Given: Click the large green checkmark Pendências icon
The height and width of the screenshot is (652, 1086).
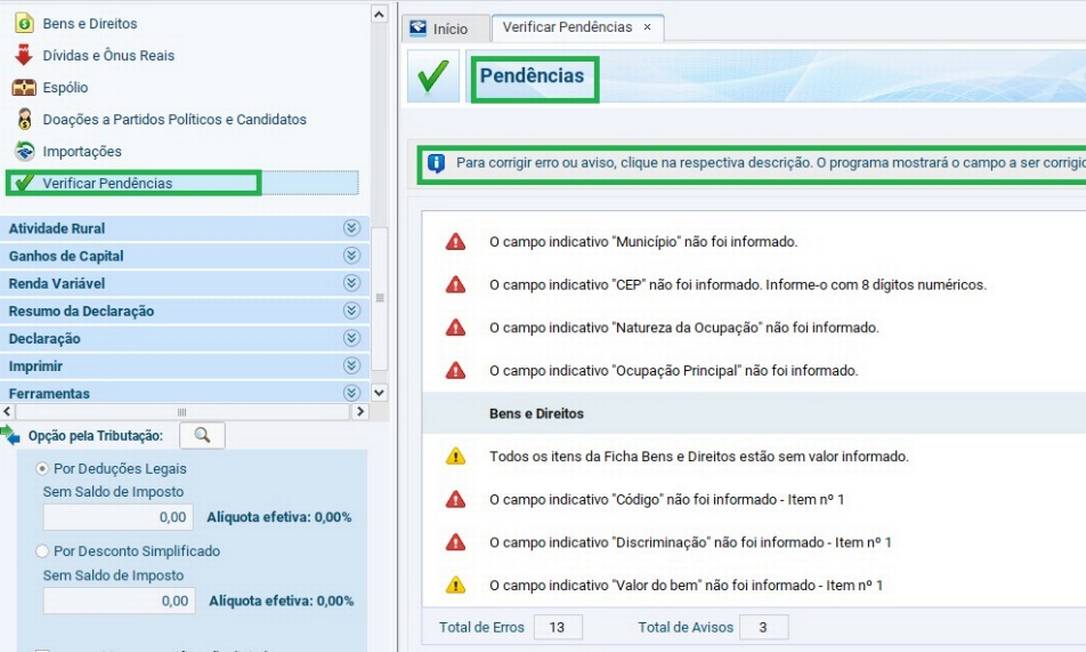Looking at the screenshot, I should tap(433, 77).
